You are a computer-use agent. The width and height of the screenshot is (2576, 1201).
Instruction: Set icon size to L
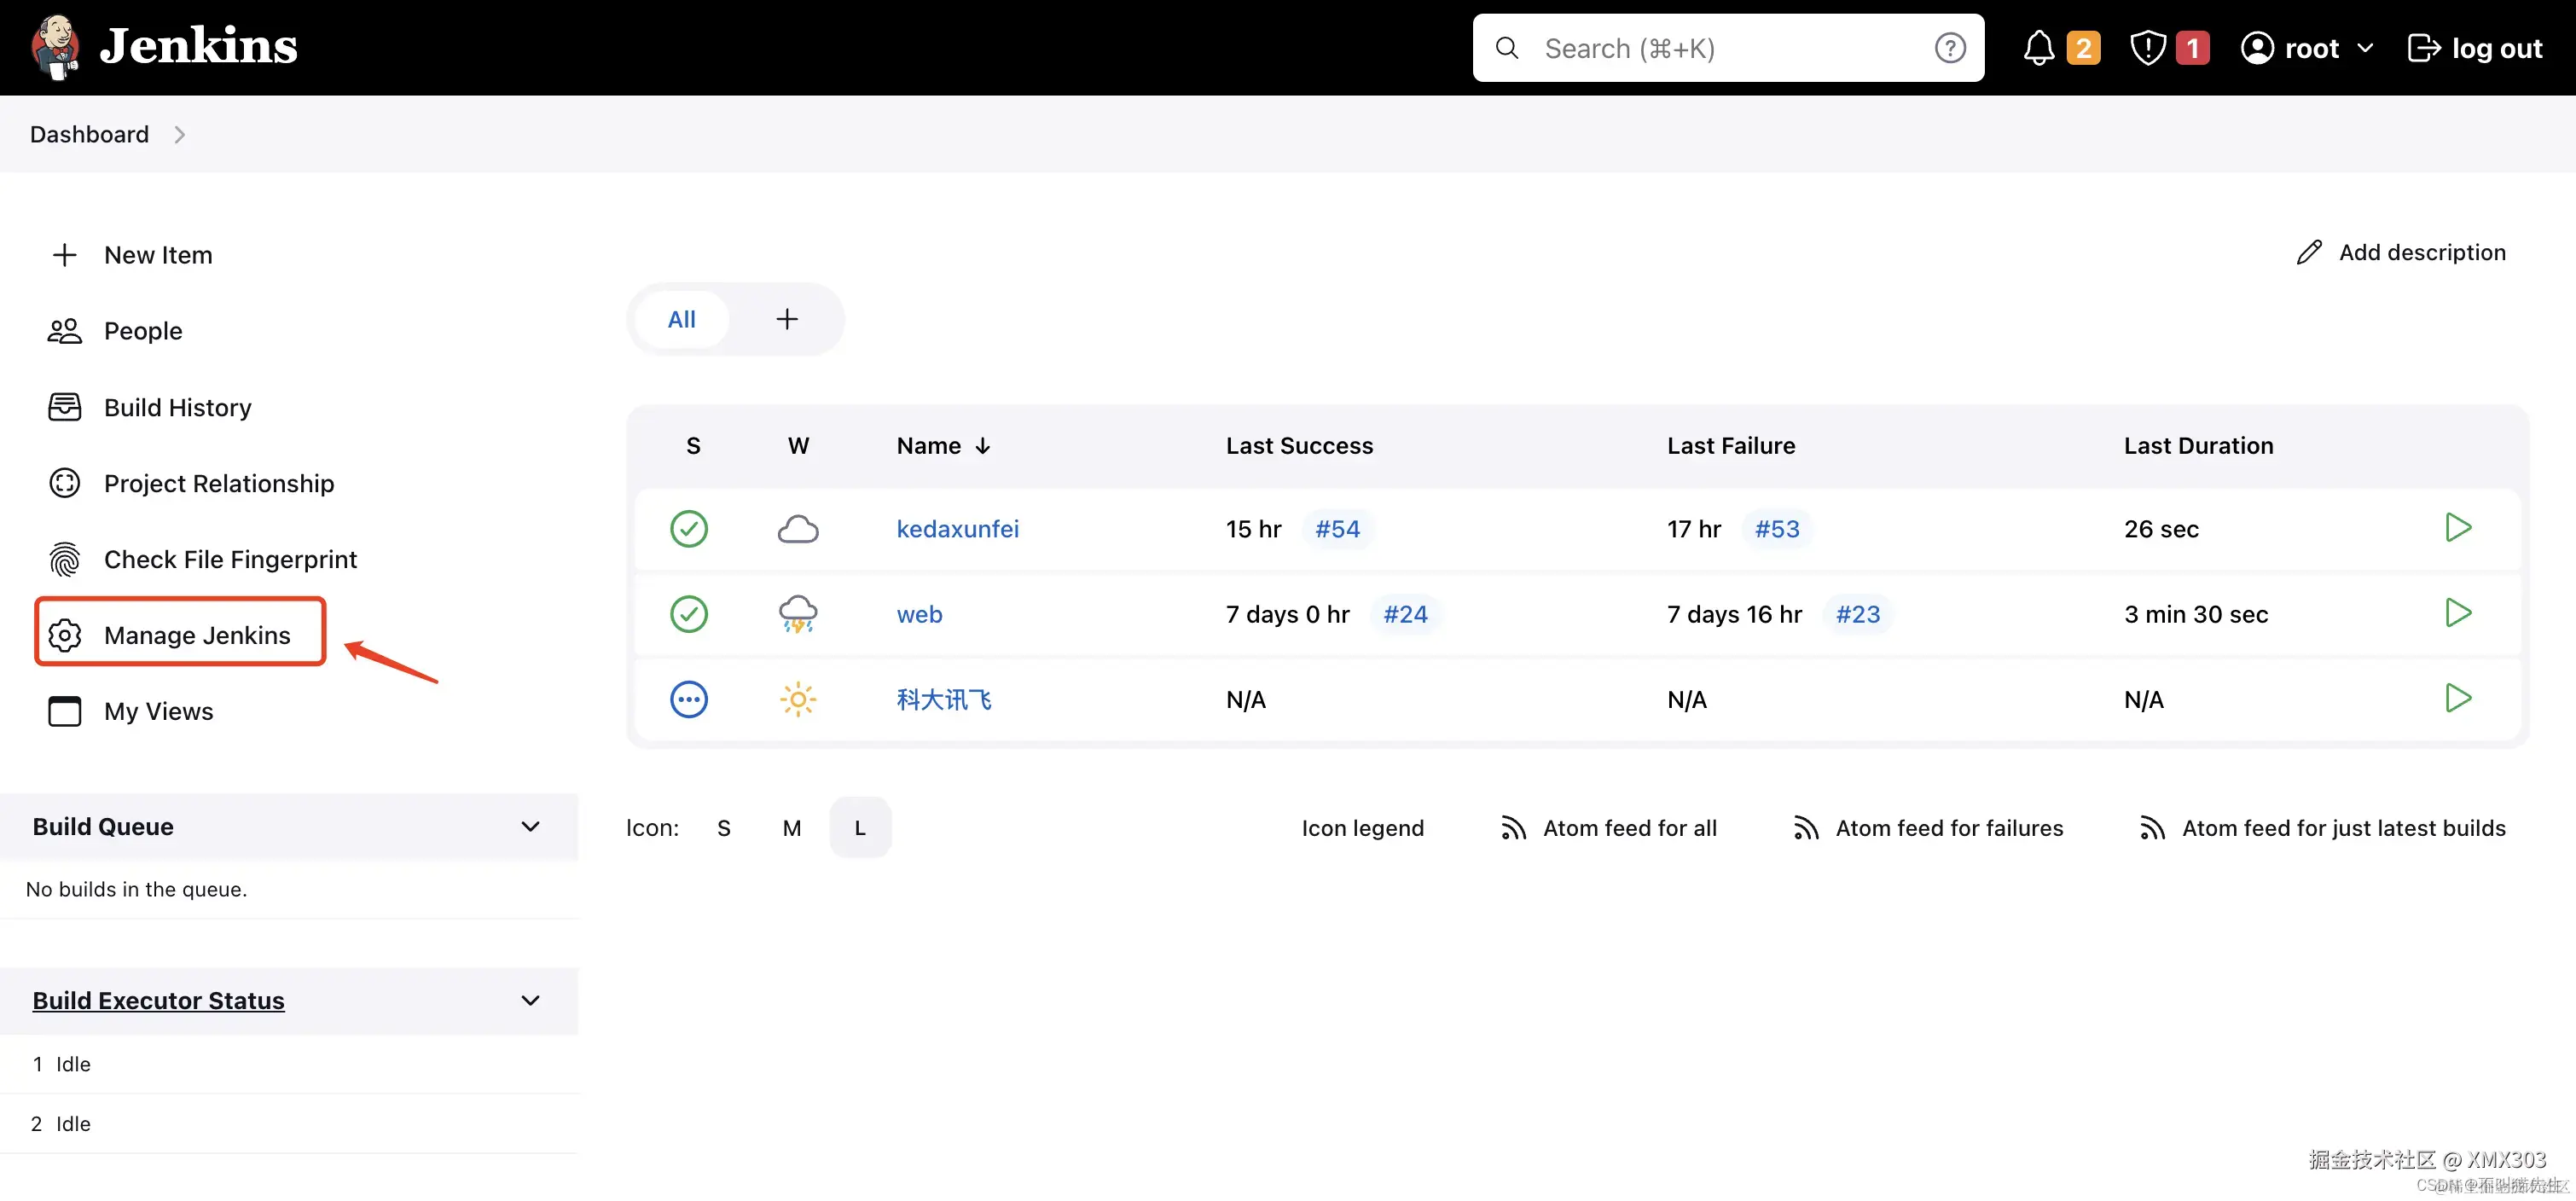pos(859,828)
